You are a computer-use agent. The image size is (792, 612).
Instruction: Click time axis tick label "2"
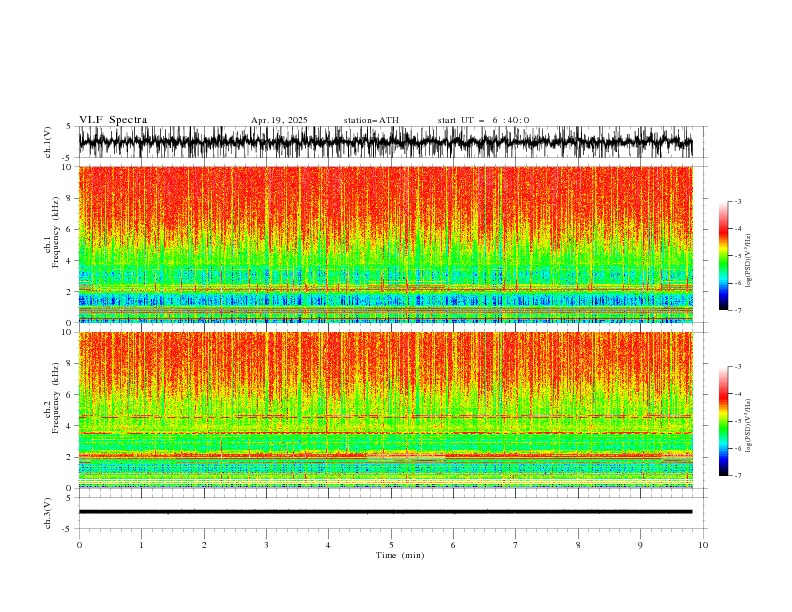(204, 545)
